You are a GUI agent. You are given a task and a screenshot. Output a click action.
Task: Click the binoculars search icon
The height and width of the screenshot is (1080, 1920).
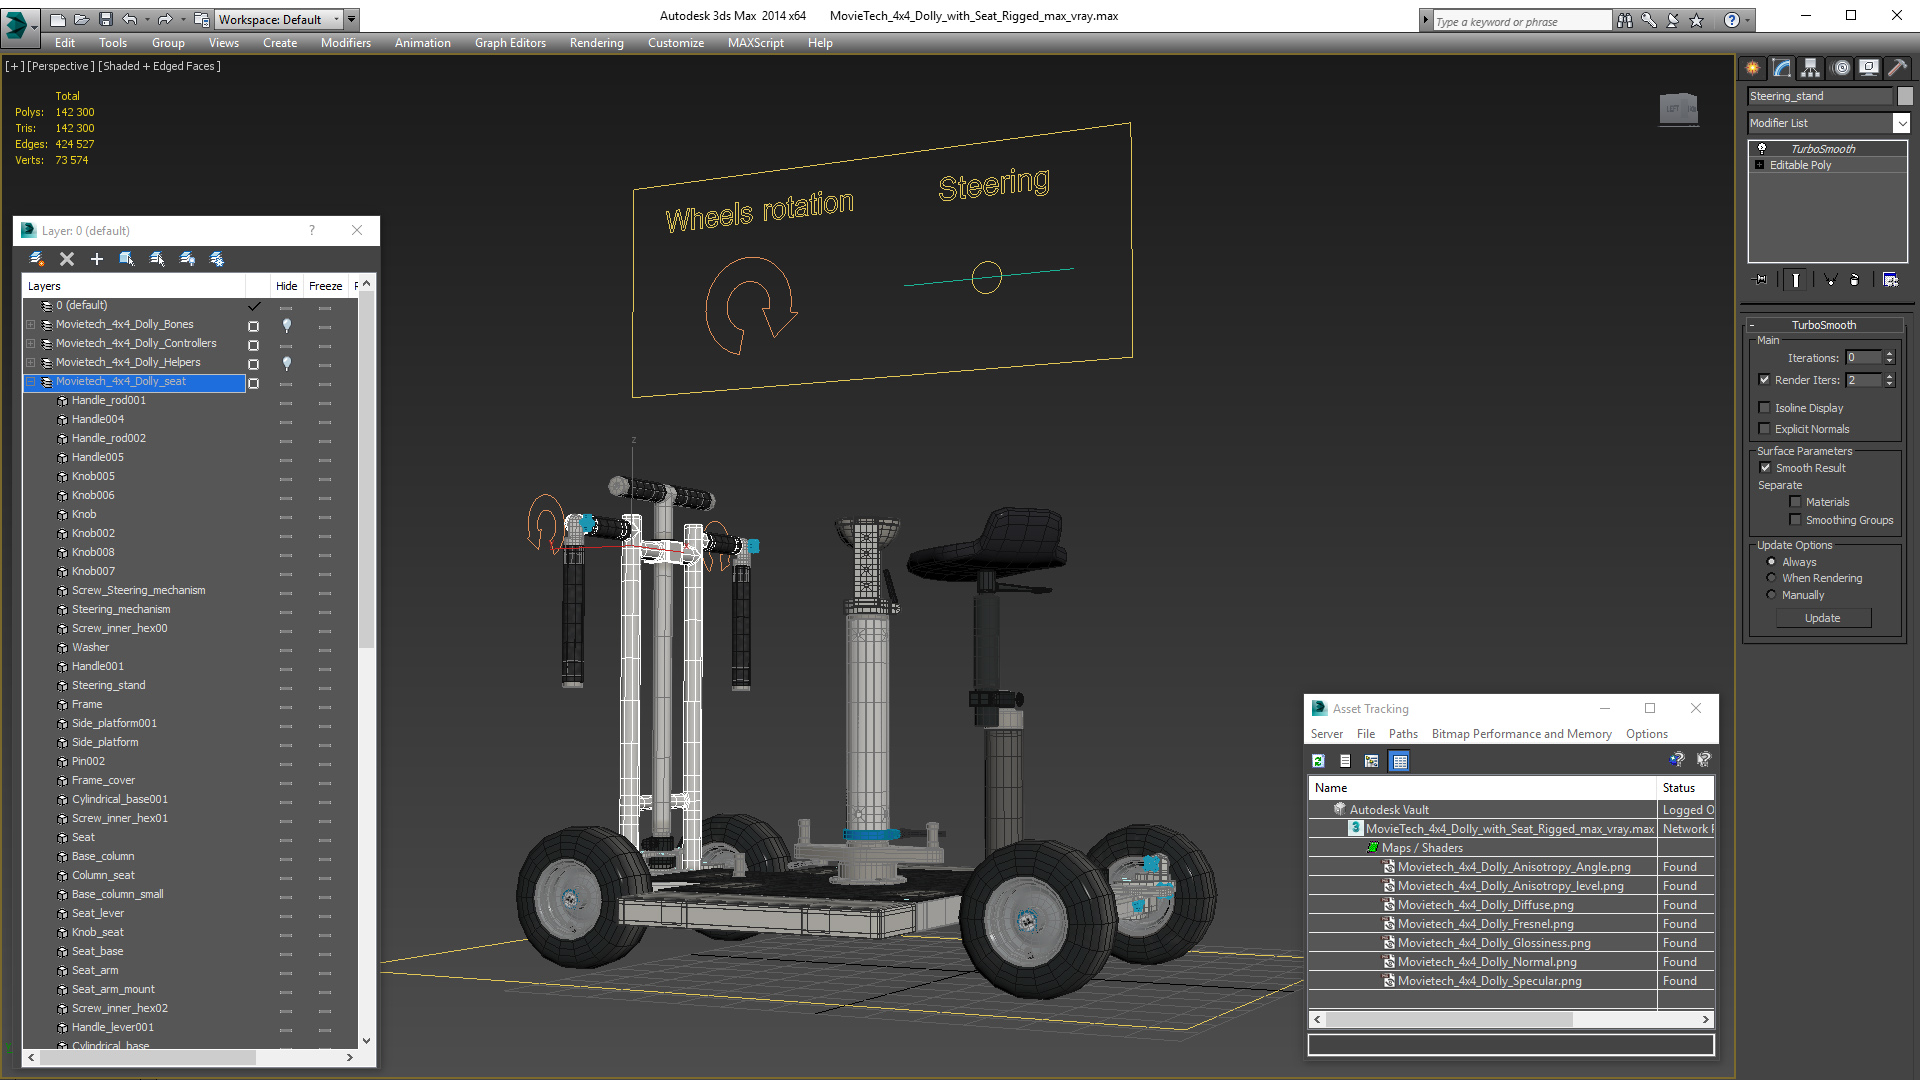(1625, 20)
